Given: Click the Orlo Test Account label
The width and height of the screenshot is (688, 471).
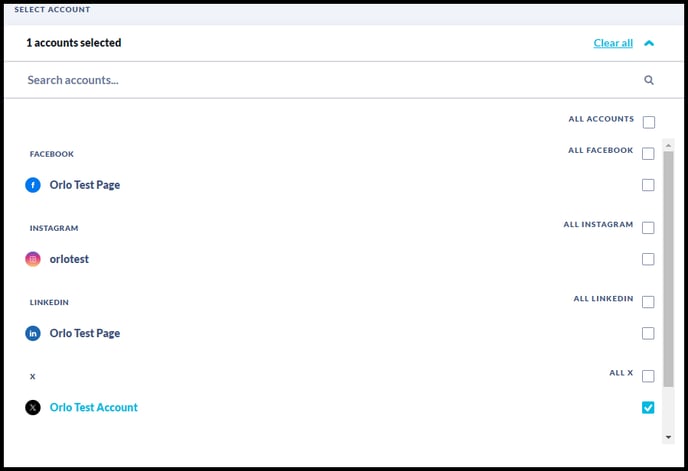Looking at the screenshot, I should coord(93,407).
